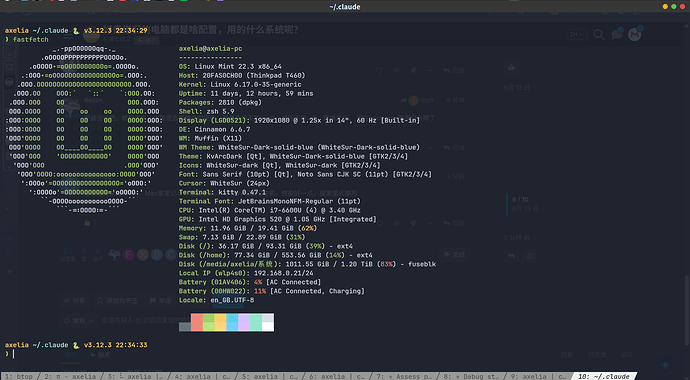
Task: Click blue C user avatar in background
Action: point(171,255)
